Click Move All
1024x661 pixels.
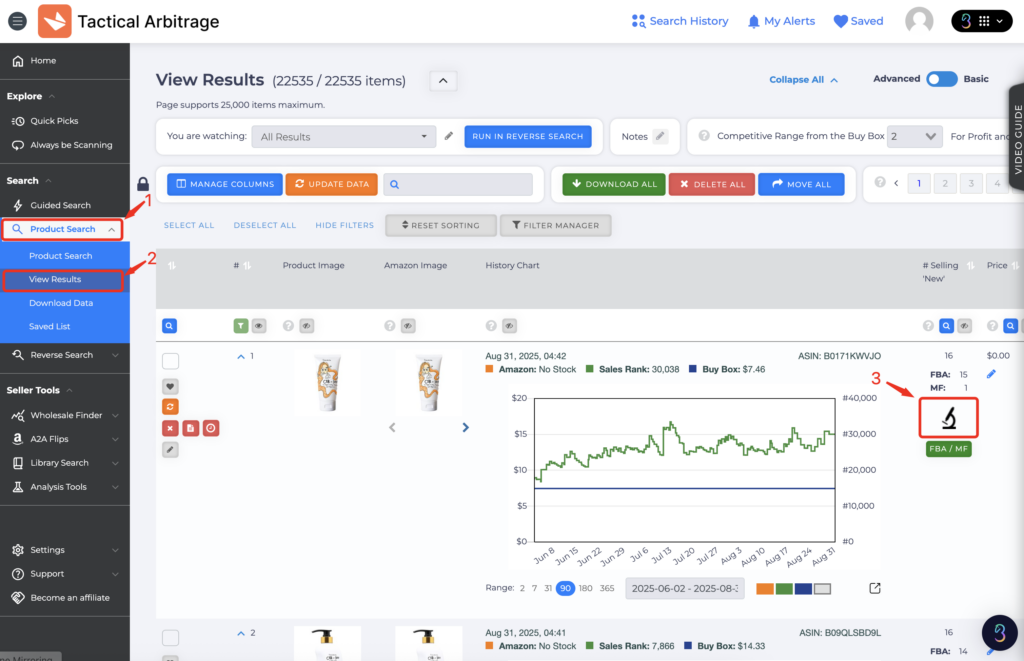pyautogui.click(x=801, y=184)
